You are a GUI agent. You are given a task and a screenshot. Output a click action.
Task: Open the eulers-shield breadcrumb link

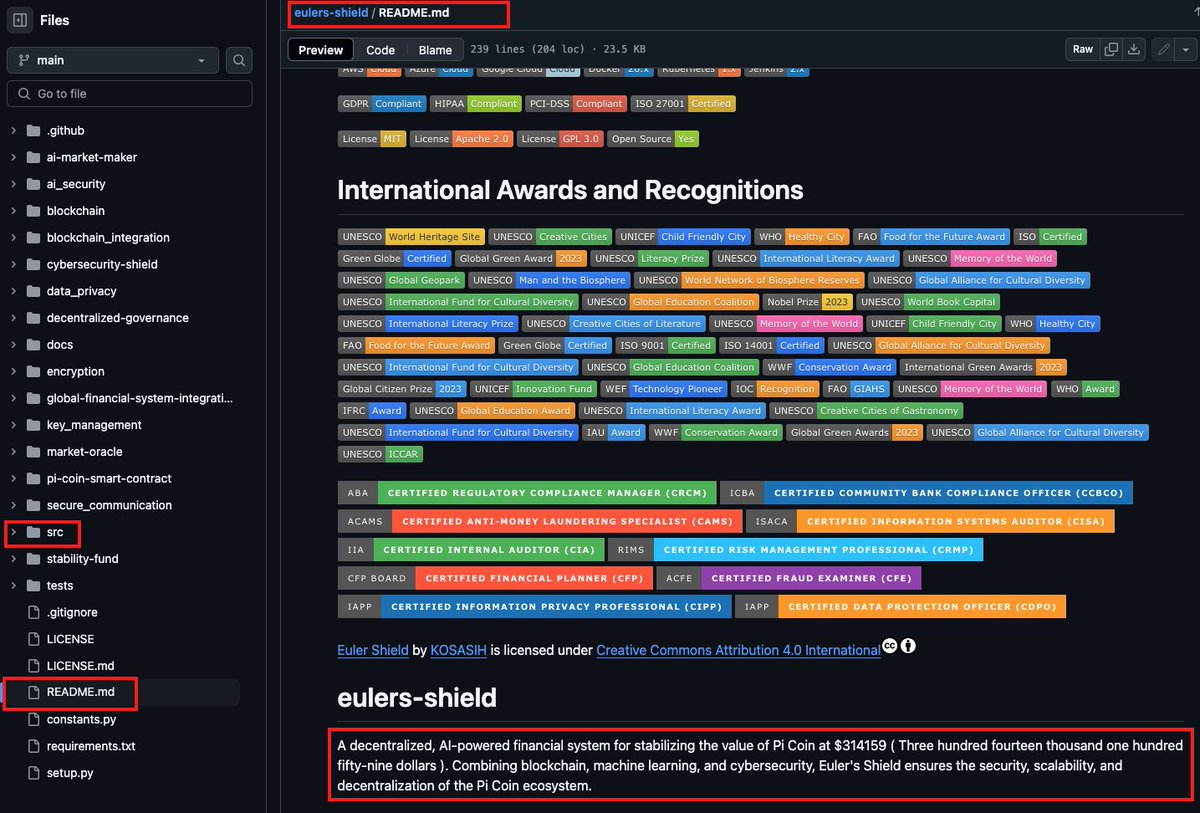tap(331, 13)
